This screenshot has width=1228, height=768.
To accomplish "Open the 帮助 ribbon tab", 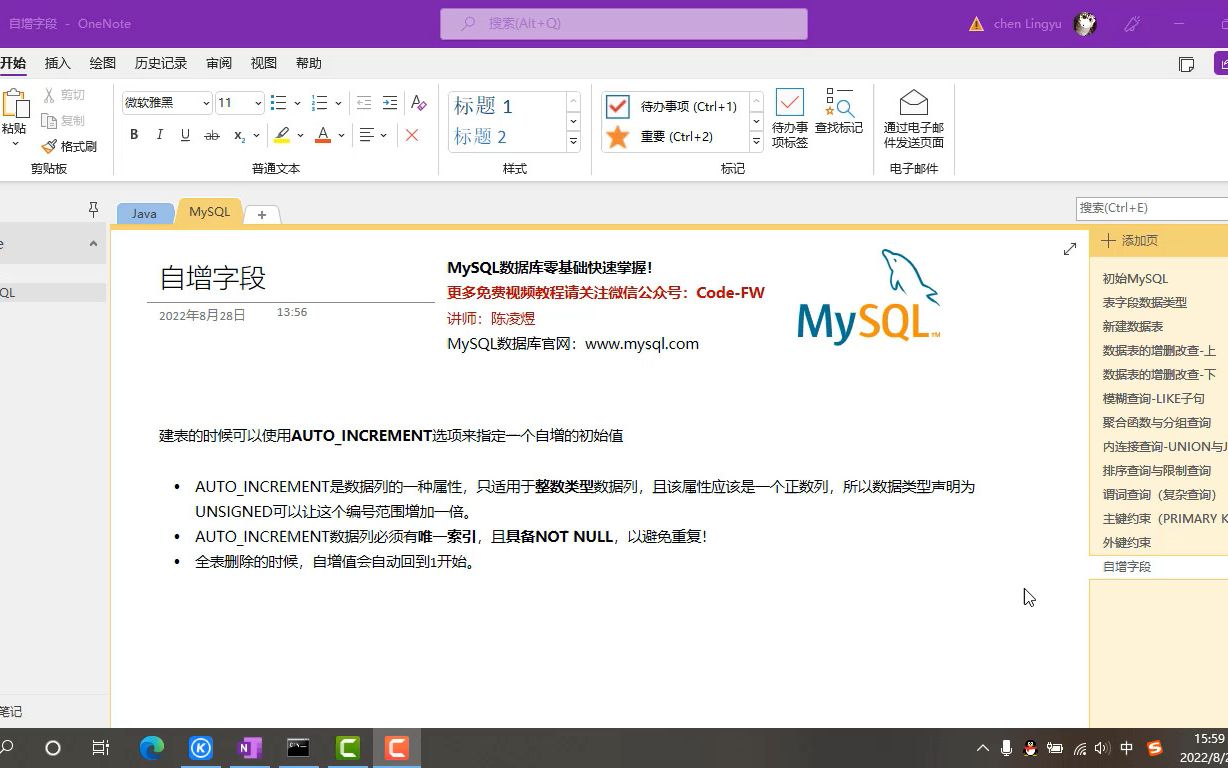I will (309, 63).
